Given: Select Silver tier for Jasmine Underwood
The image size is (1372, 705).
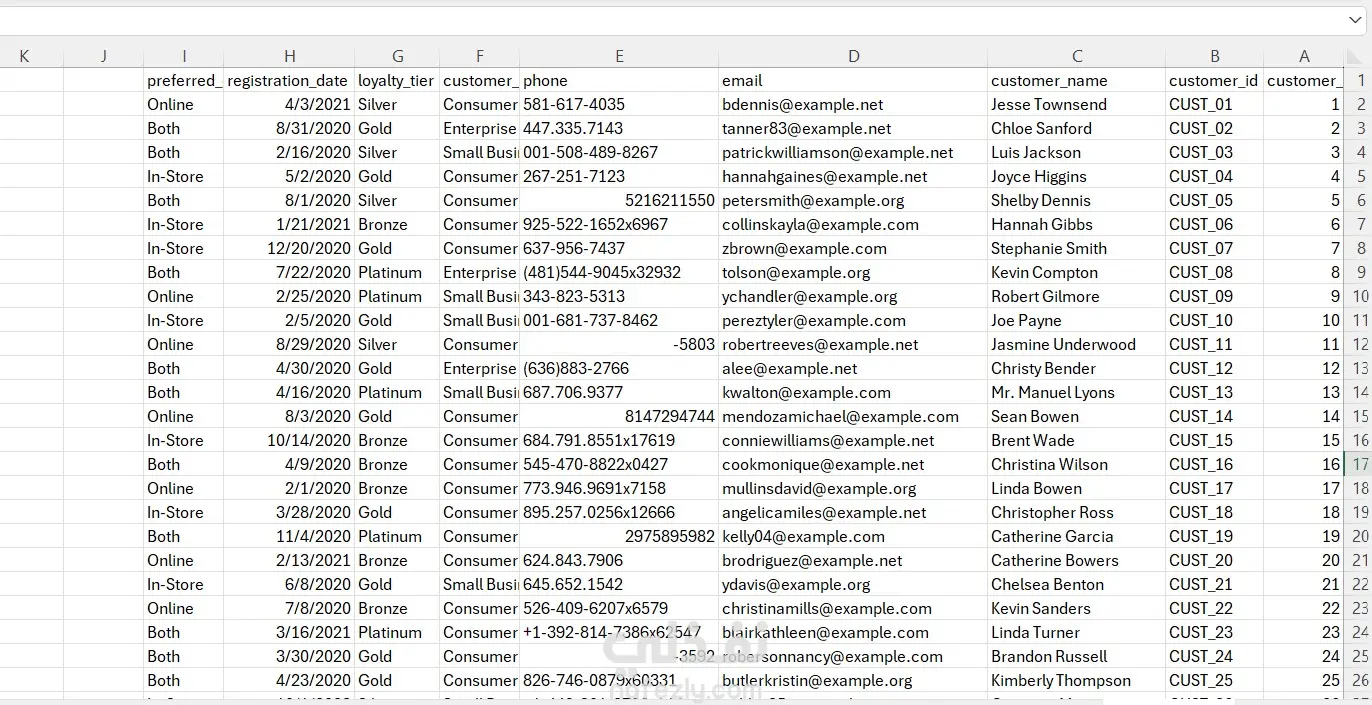Looking at the screenshot, I should 398,345.
